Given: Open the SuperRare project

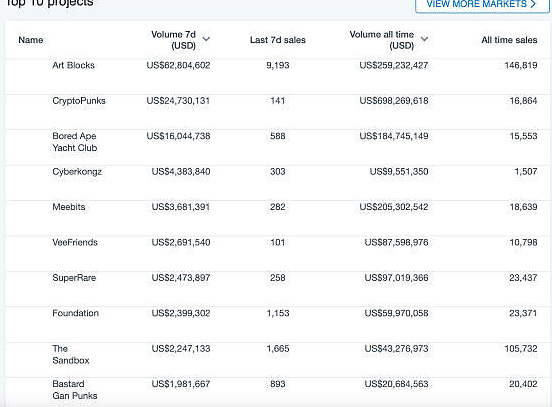Looking at the screenshot, I should pyautogui.click(x=74, y=278).
